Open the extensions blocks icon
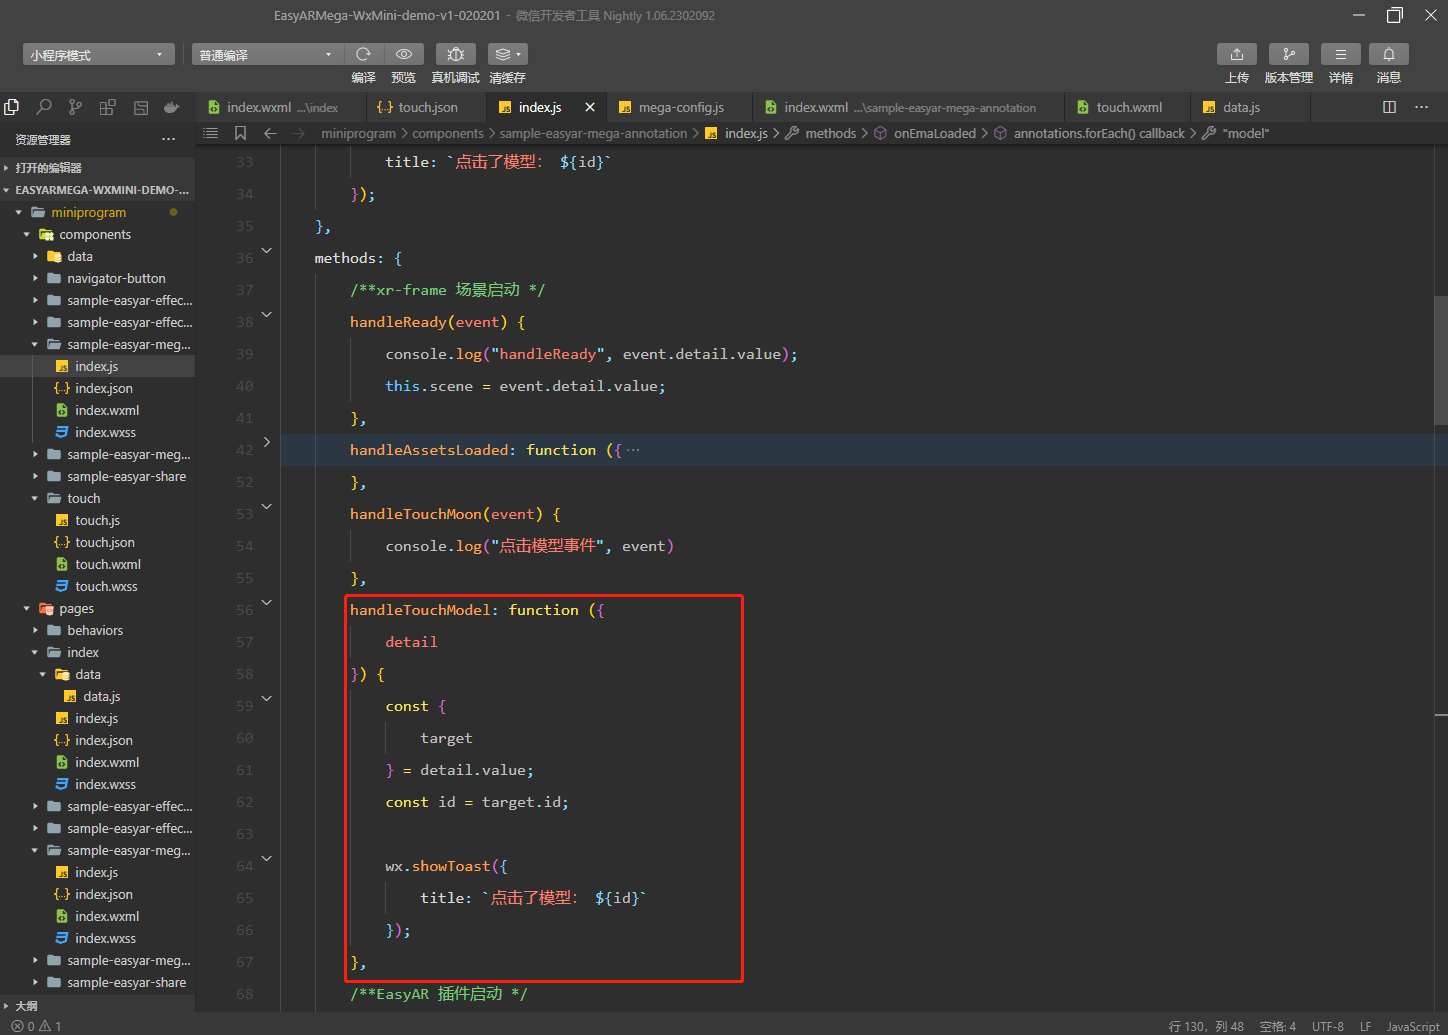The image size is (1448, 1035). [x=107, y=107]
